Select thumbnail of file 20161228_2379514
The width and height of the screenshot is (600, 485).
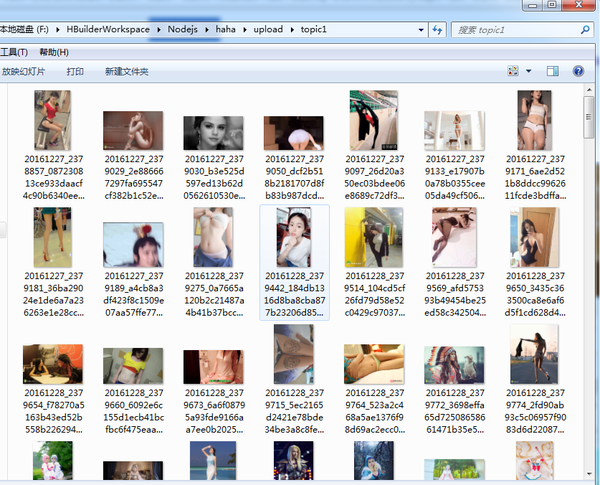[x=374, y=237]
